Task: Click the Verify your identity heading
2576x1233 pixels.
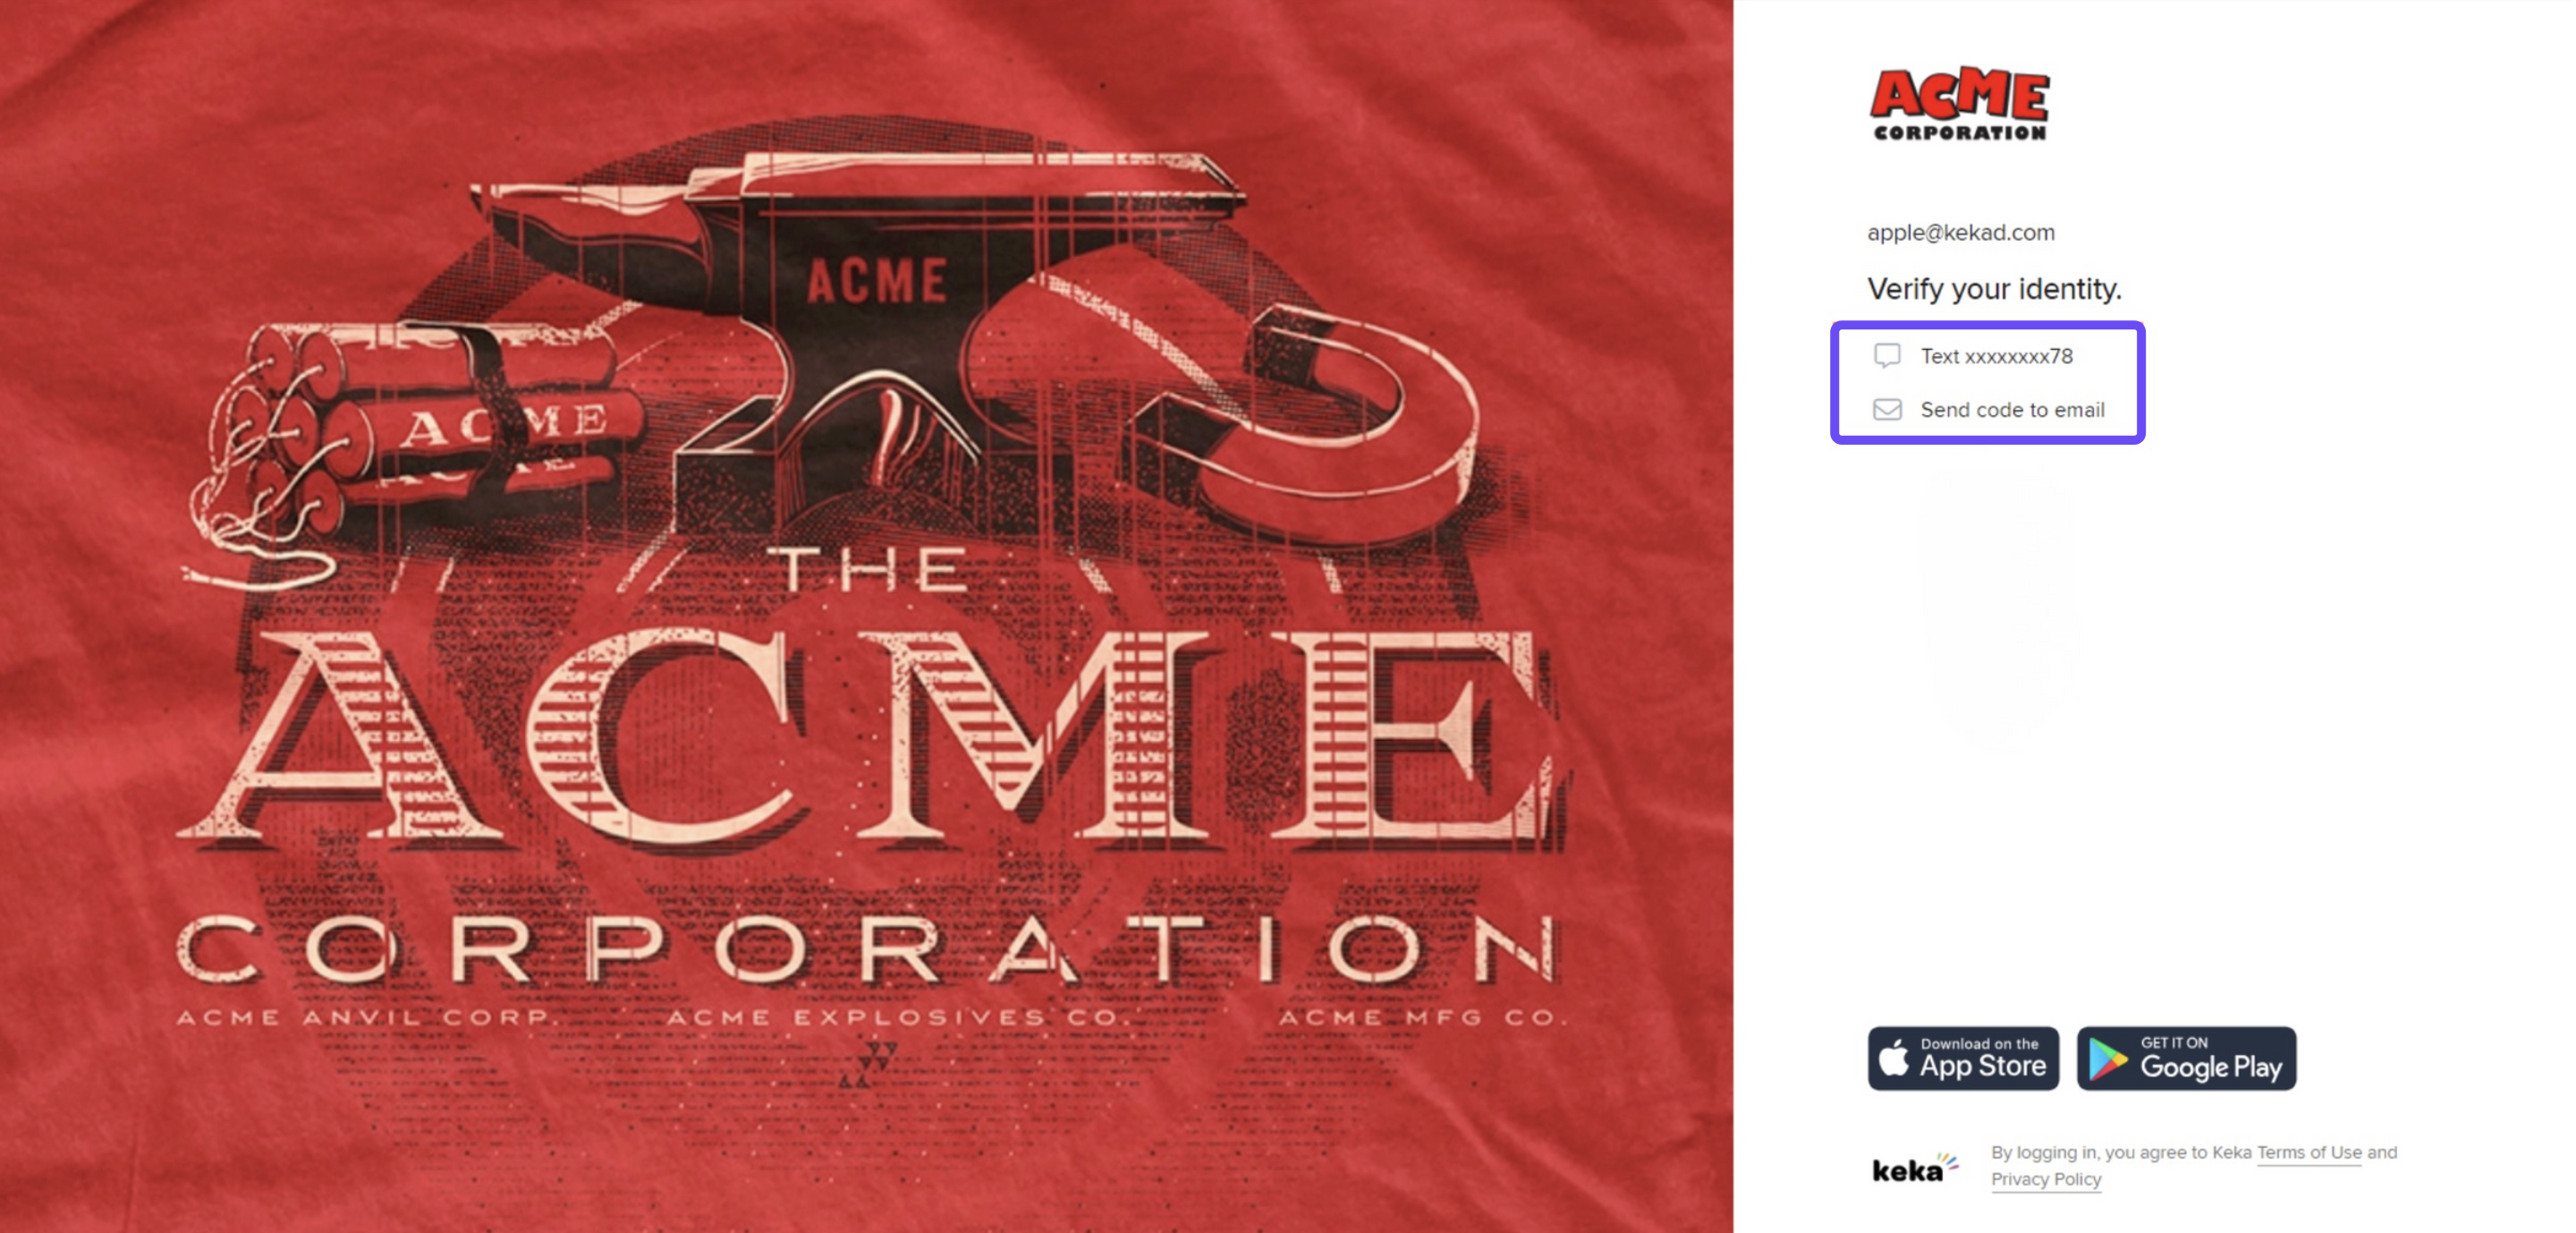Action: click(1994, 289)
